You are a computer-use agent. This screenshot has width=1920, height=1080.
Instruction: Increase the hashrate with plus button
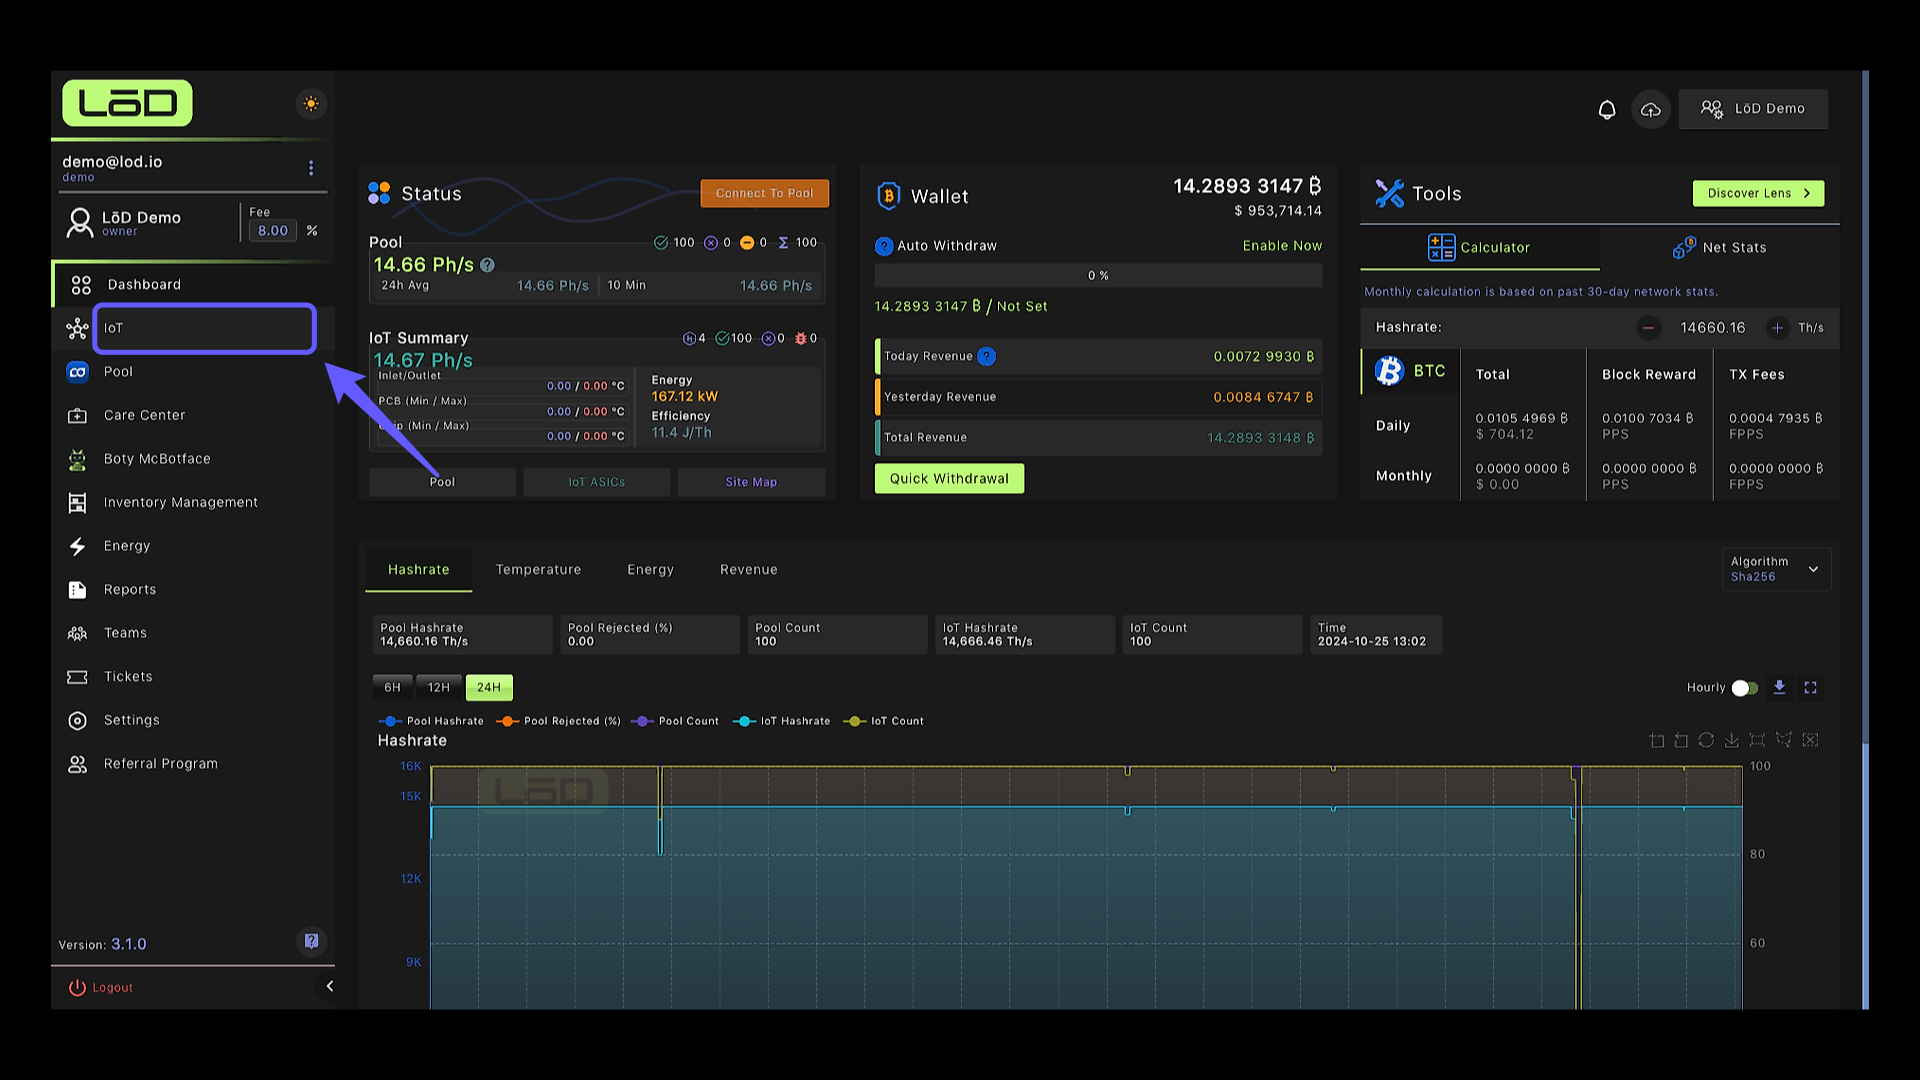coord(1777,328)
